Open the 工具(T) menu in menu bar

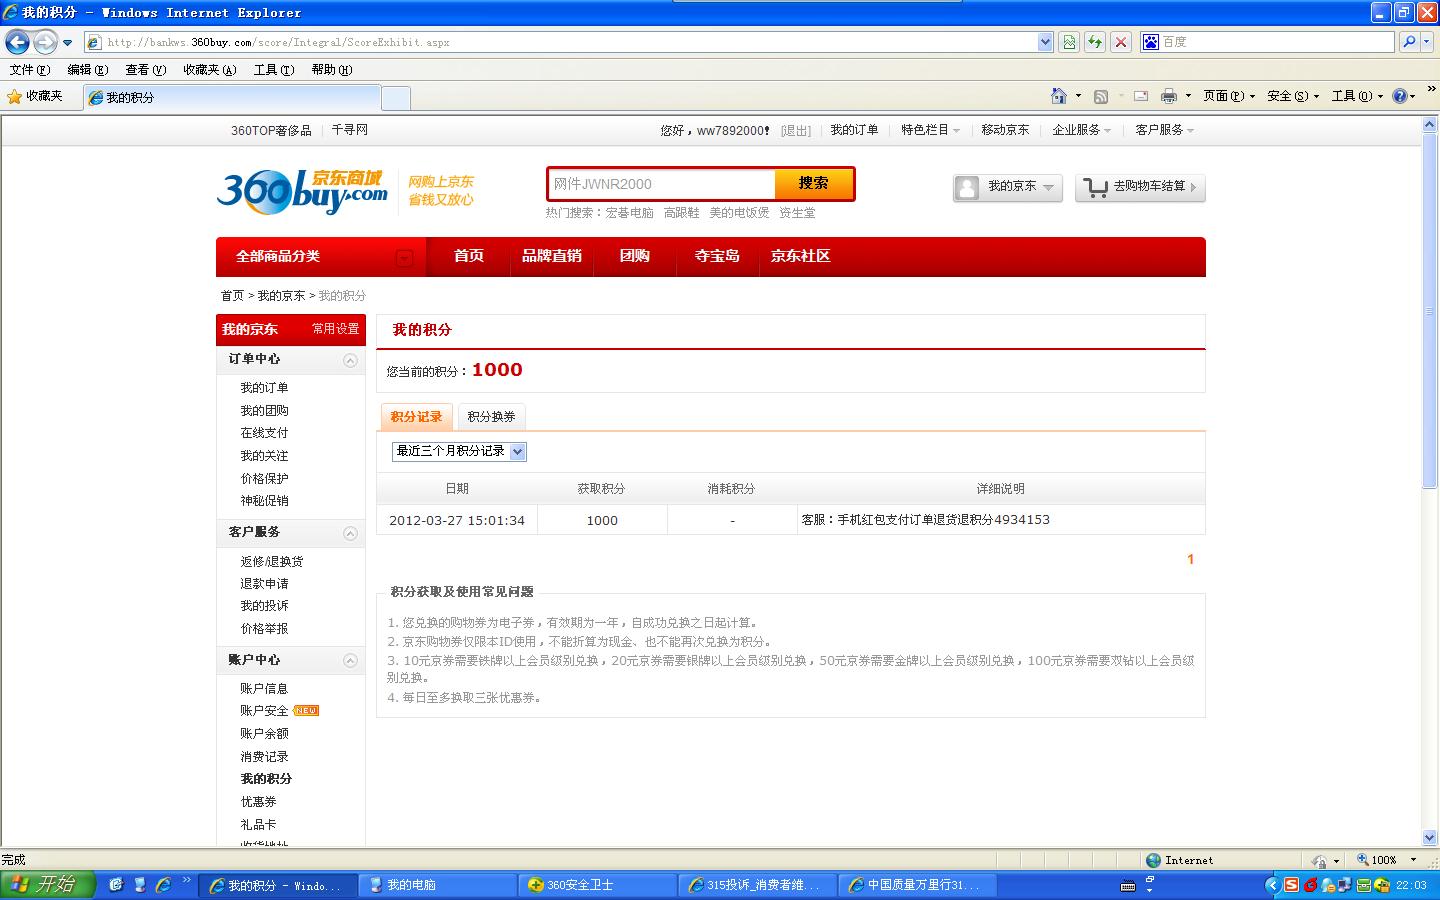point(273,69)
